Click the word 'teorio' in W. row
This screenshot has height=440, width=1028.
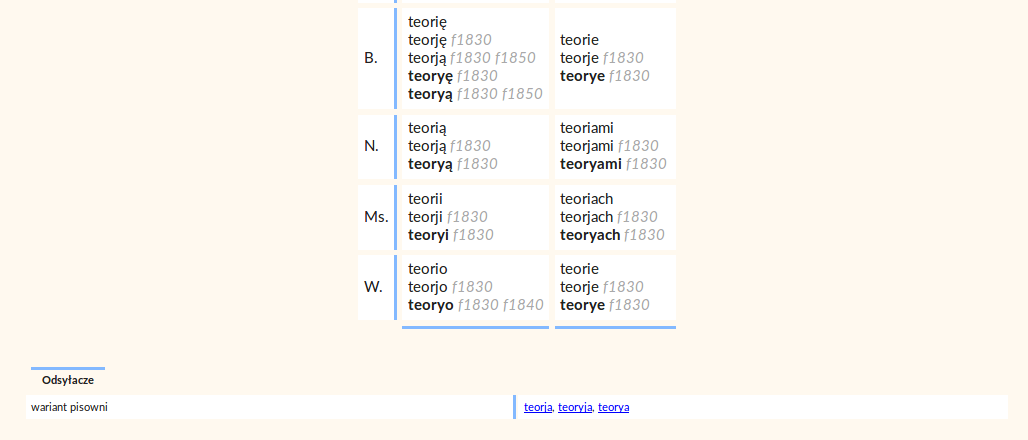tap(427, 269)
